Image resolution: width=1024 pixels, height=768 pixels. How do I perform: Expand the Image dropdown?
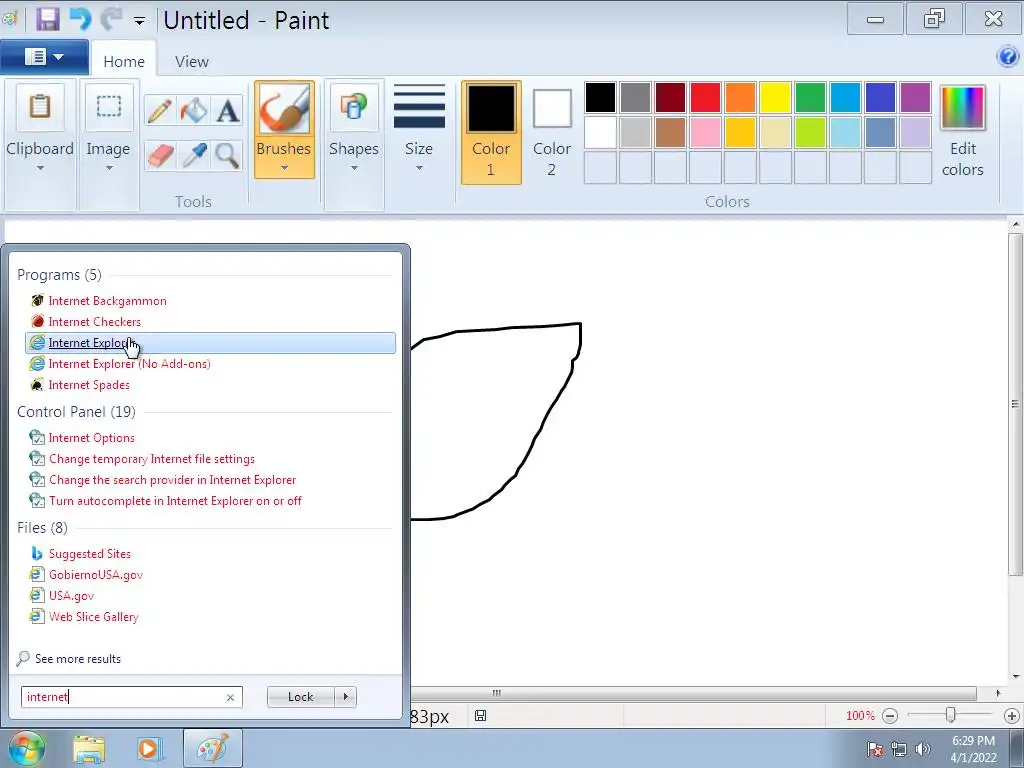[109, 168]
